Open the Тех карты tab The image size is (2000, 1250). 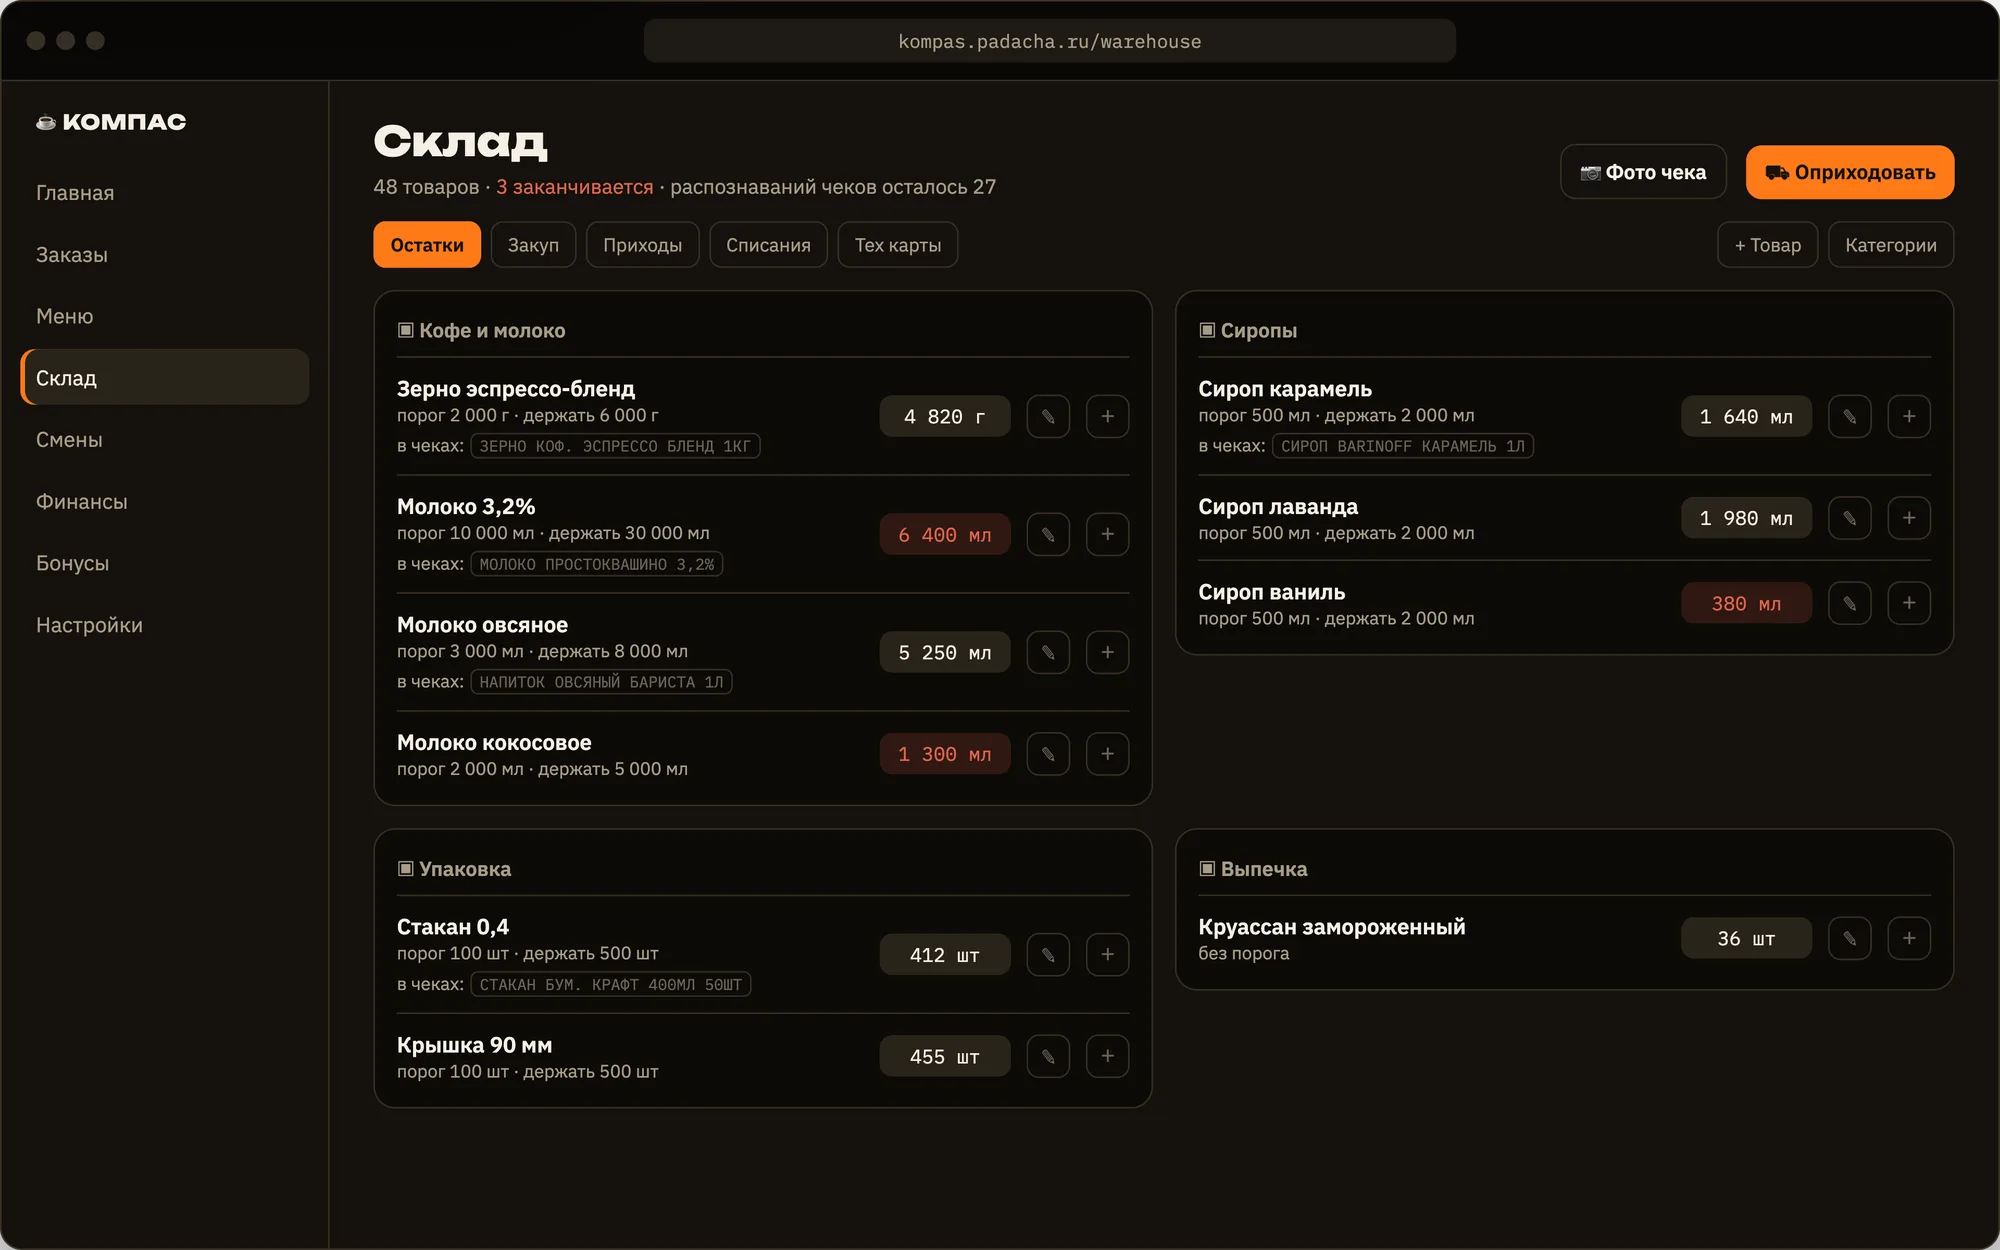(898, 245)
